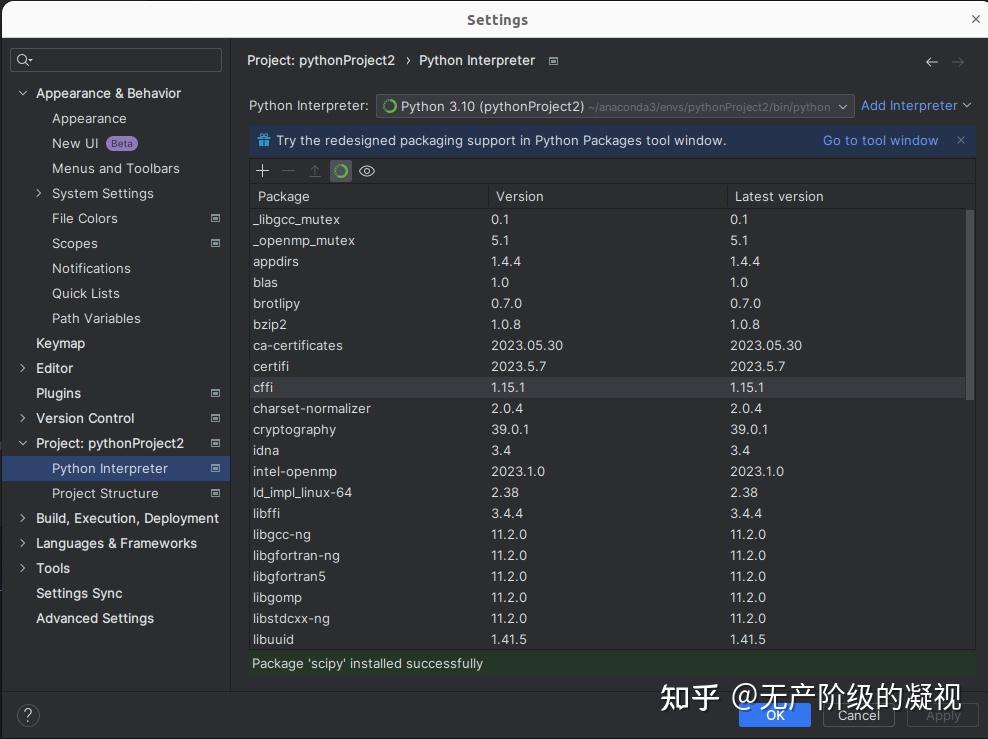Click the back arrow navigation icon
Viewport: 988px width, 739px height.
pyautogui.click(x=932, y=62)
